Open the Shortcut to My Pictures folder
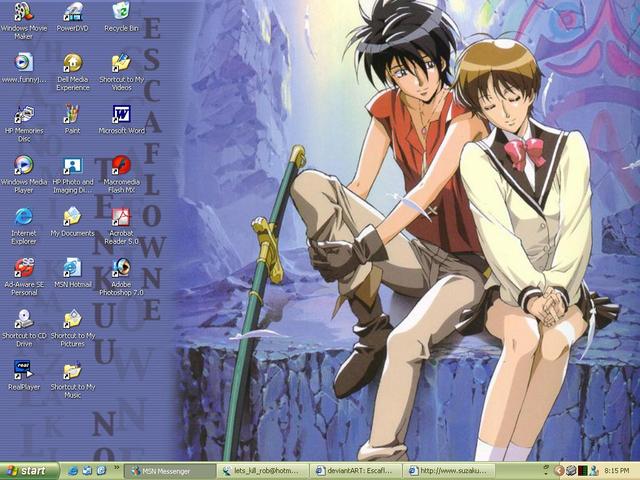Image resolution: width=640 pixels, height=480 pixels. (73, 328)
